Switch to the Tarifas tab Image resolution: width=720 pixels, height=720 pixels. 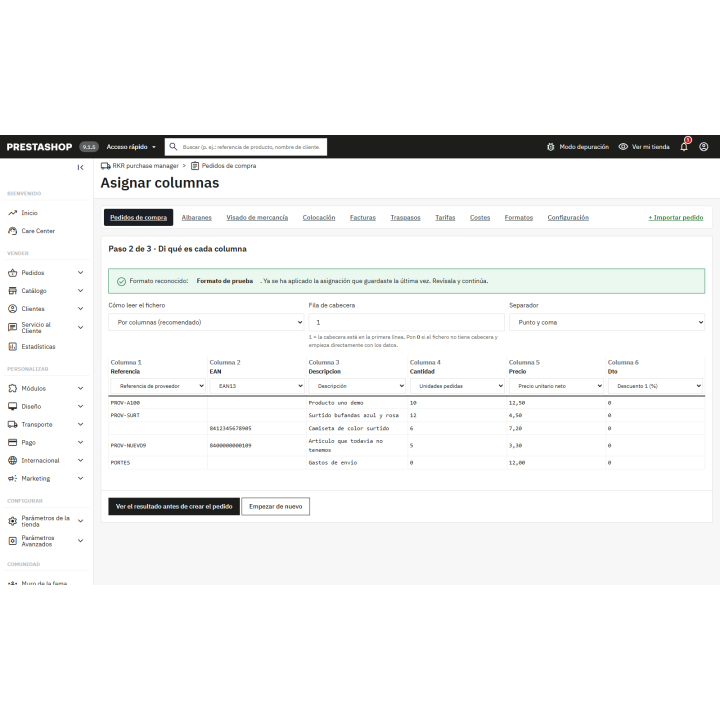445,218
